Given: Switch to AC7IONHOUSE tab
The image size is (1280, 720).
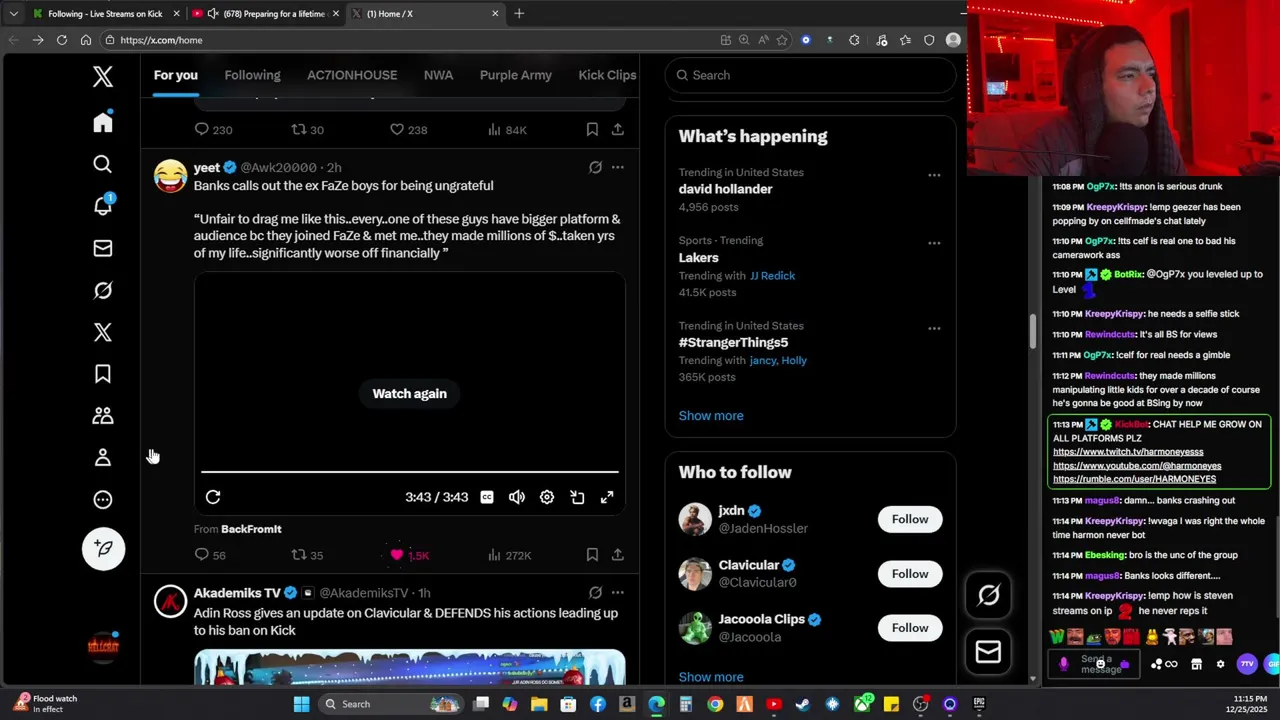Looking at the screenshot, I should point(352,75).
